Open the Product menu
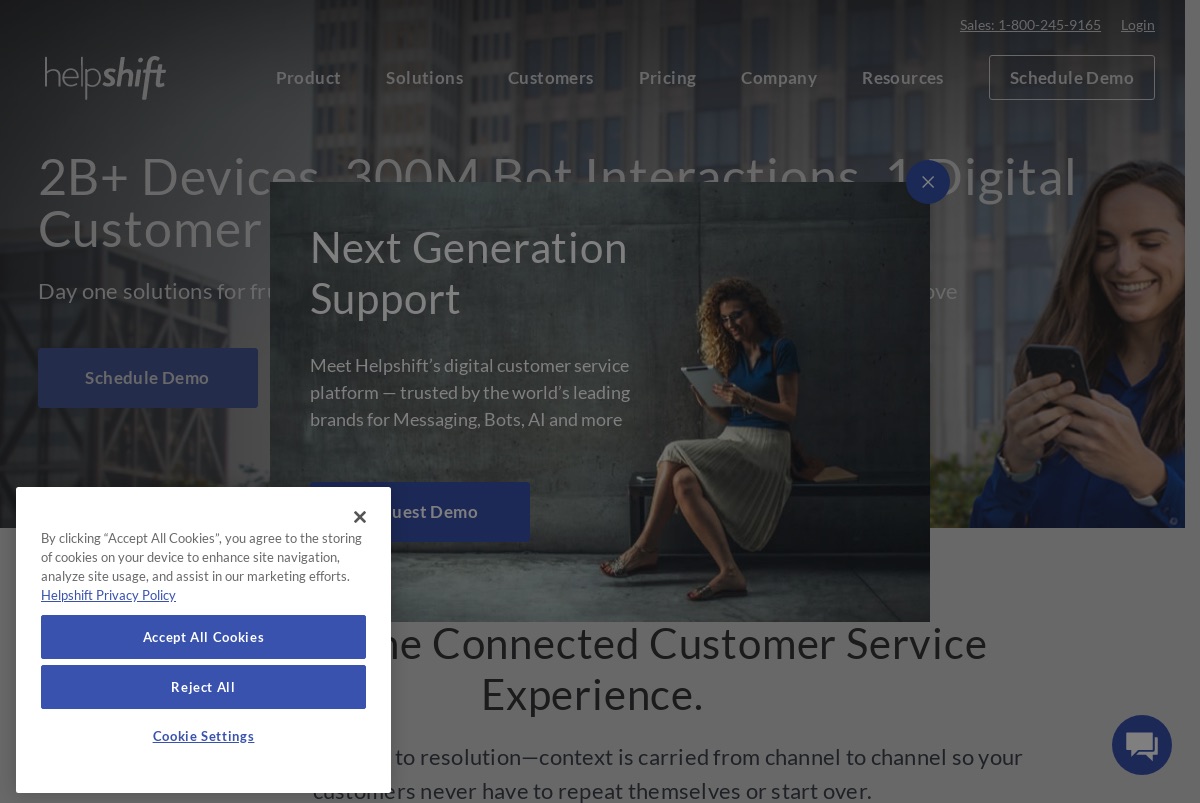The width and height of the screenshot is (1200, 803). [308, 78]
